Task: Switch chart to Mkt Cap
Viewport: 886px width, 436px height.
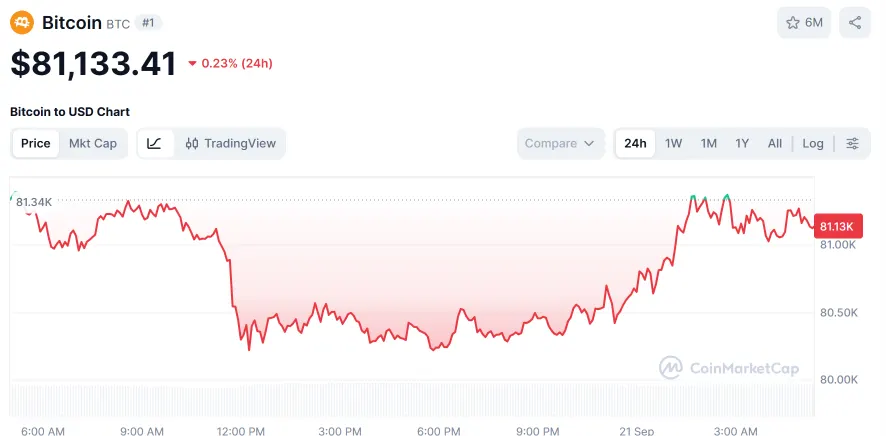Action: click(93, 143)
